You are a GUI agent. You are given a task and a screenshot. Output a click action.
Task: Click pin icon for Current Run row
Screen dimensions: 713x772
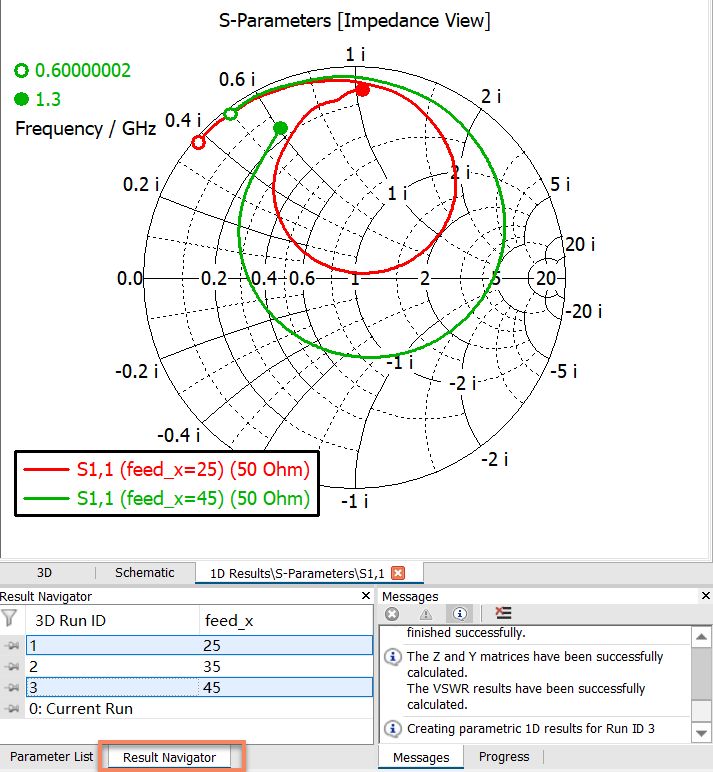13,709
